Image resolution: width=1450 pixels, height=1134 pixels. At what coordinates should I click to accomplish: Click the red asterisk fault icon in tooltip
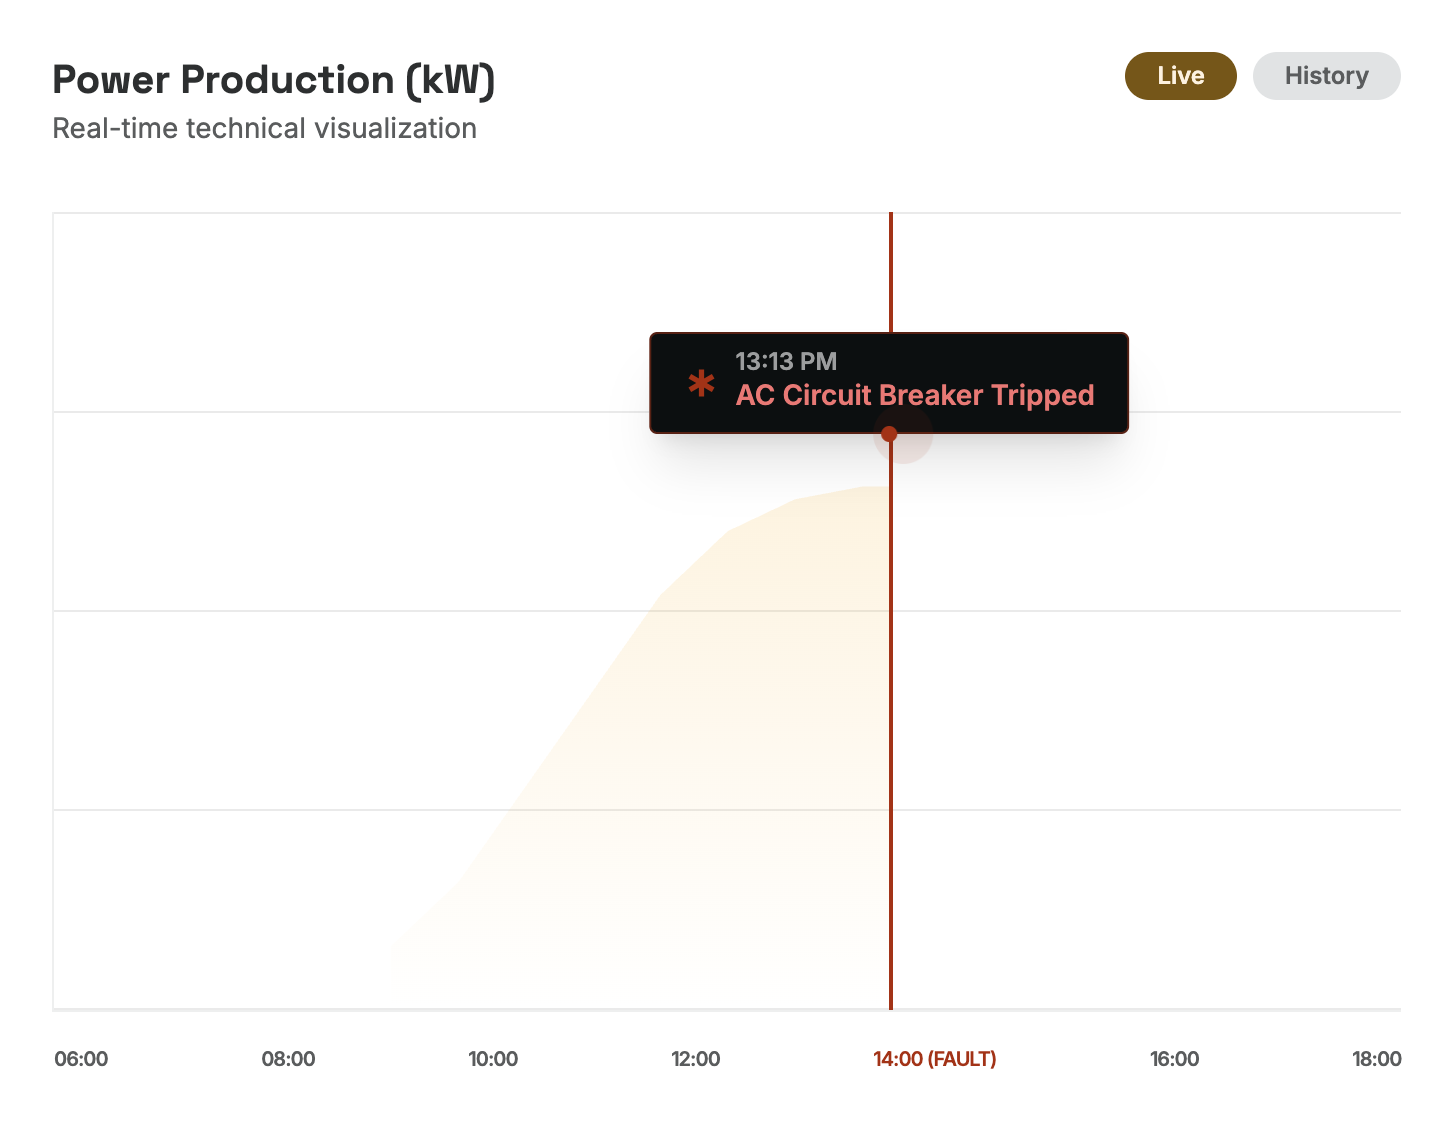tap(702, 383)
